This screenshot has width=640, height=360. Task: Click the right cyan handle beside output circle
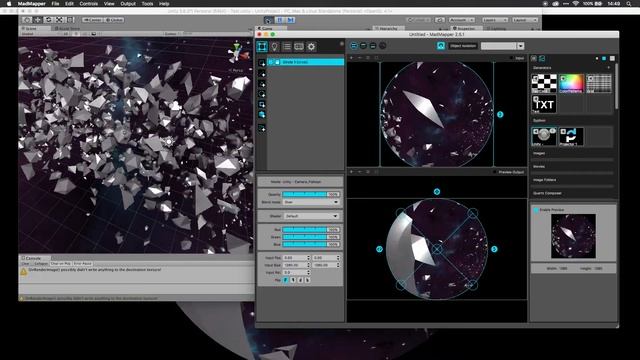494,249
